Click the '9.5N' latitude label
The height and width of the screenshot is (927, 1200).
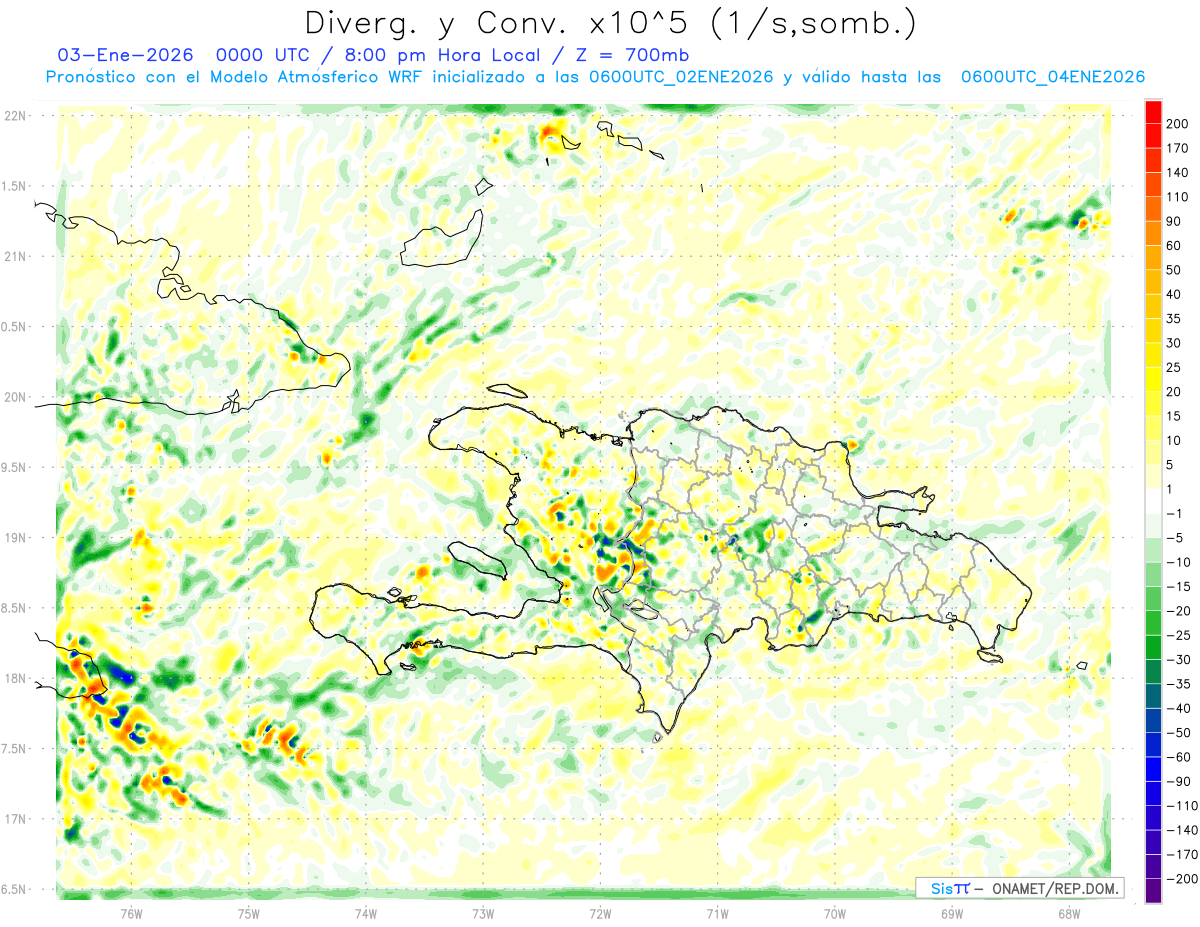coord(15,467)
